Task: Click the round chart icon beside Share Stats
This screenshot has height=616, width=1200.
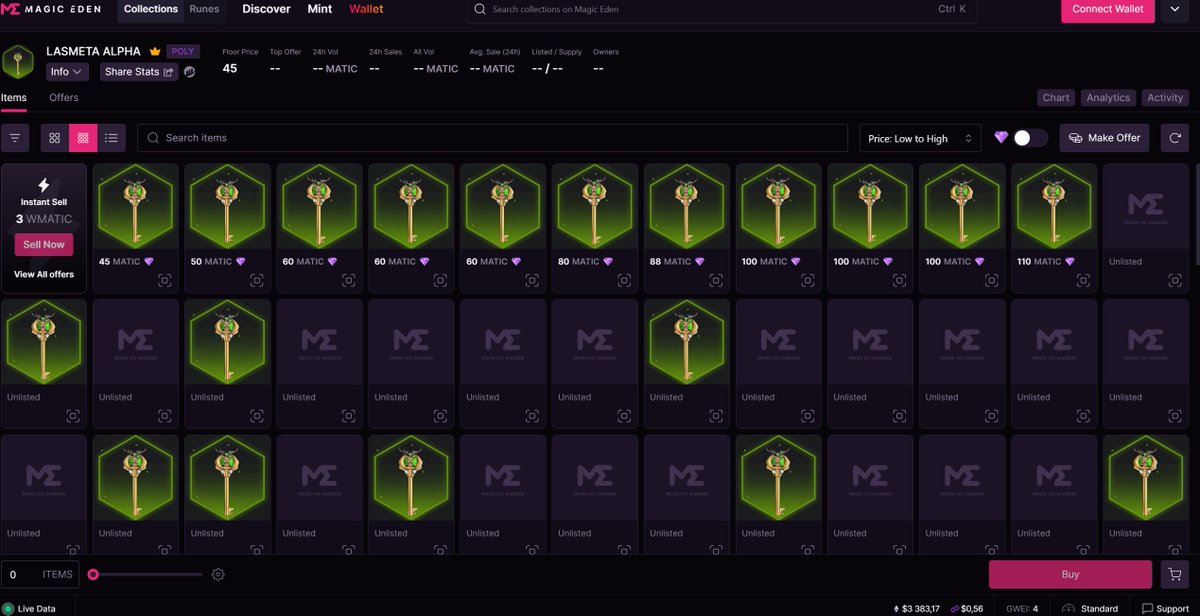Action: click(x=189, y=72)
